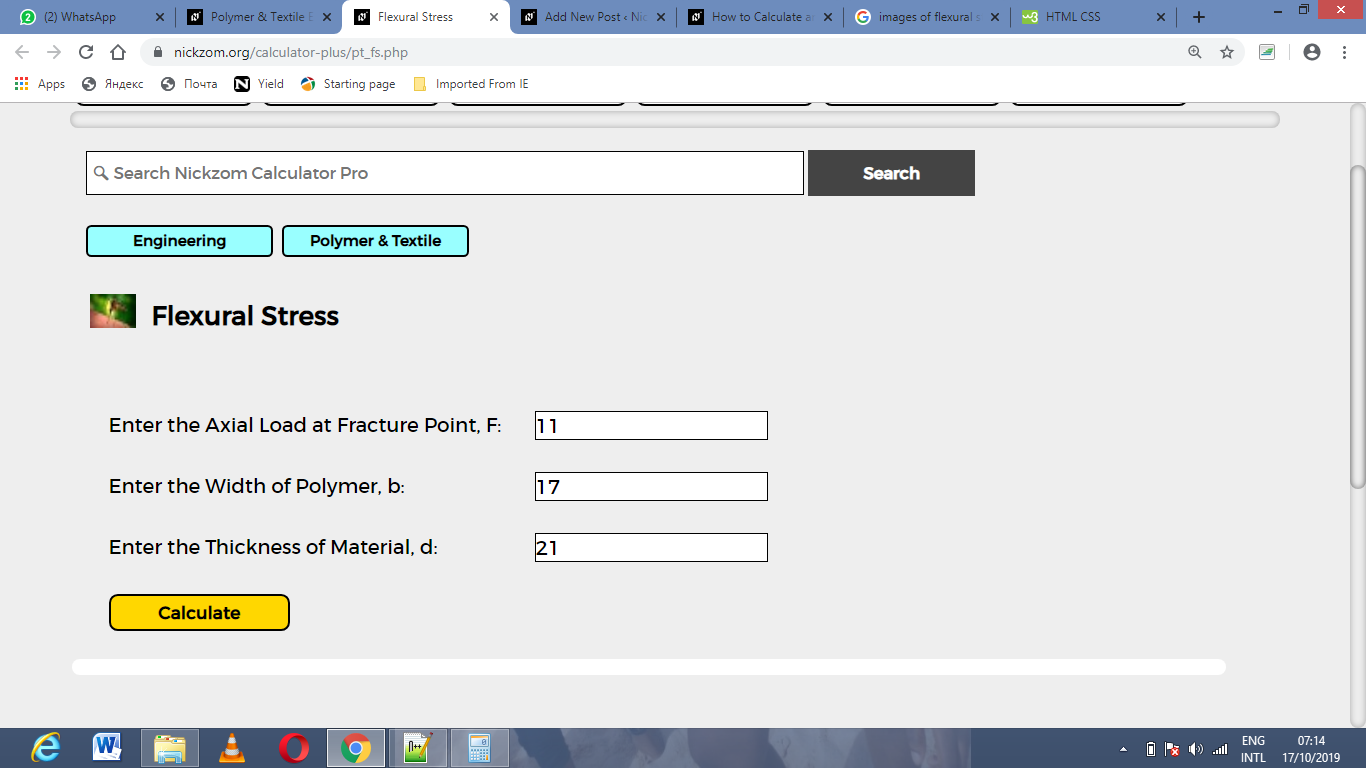Click the Search Nickzom Calculator Pro field
The height and width of the screenshot is (768, 1366).
[x=445, y=173]
